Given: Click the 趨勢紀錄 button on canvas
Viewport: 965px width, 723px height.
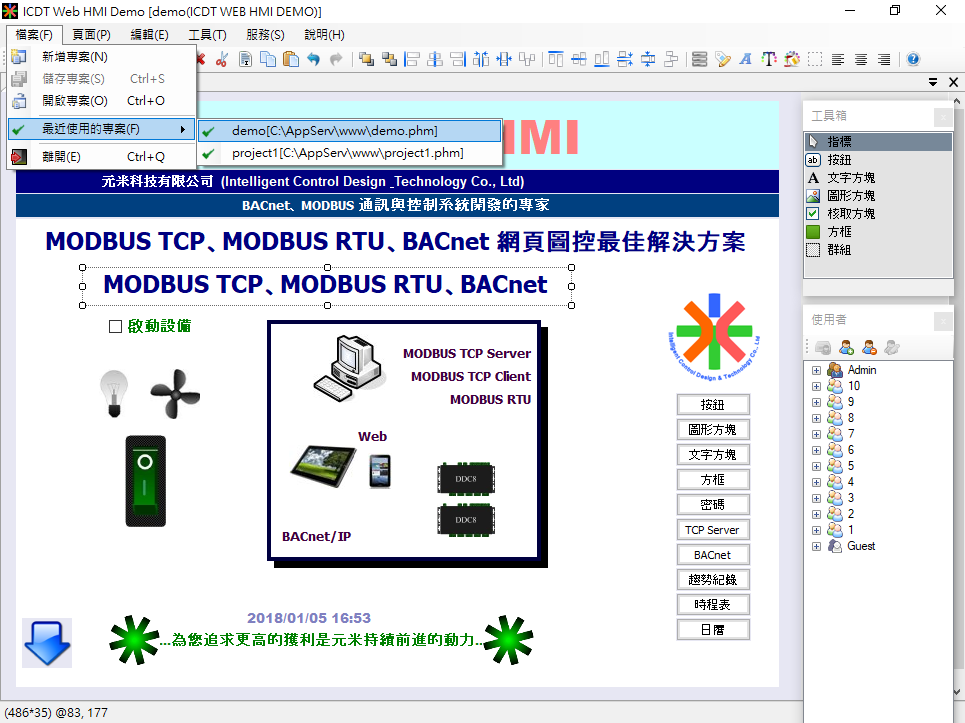Looking at the screenshot, I should tap(712, 580).
